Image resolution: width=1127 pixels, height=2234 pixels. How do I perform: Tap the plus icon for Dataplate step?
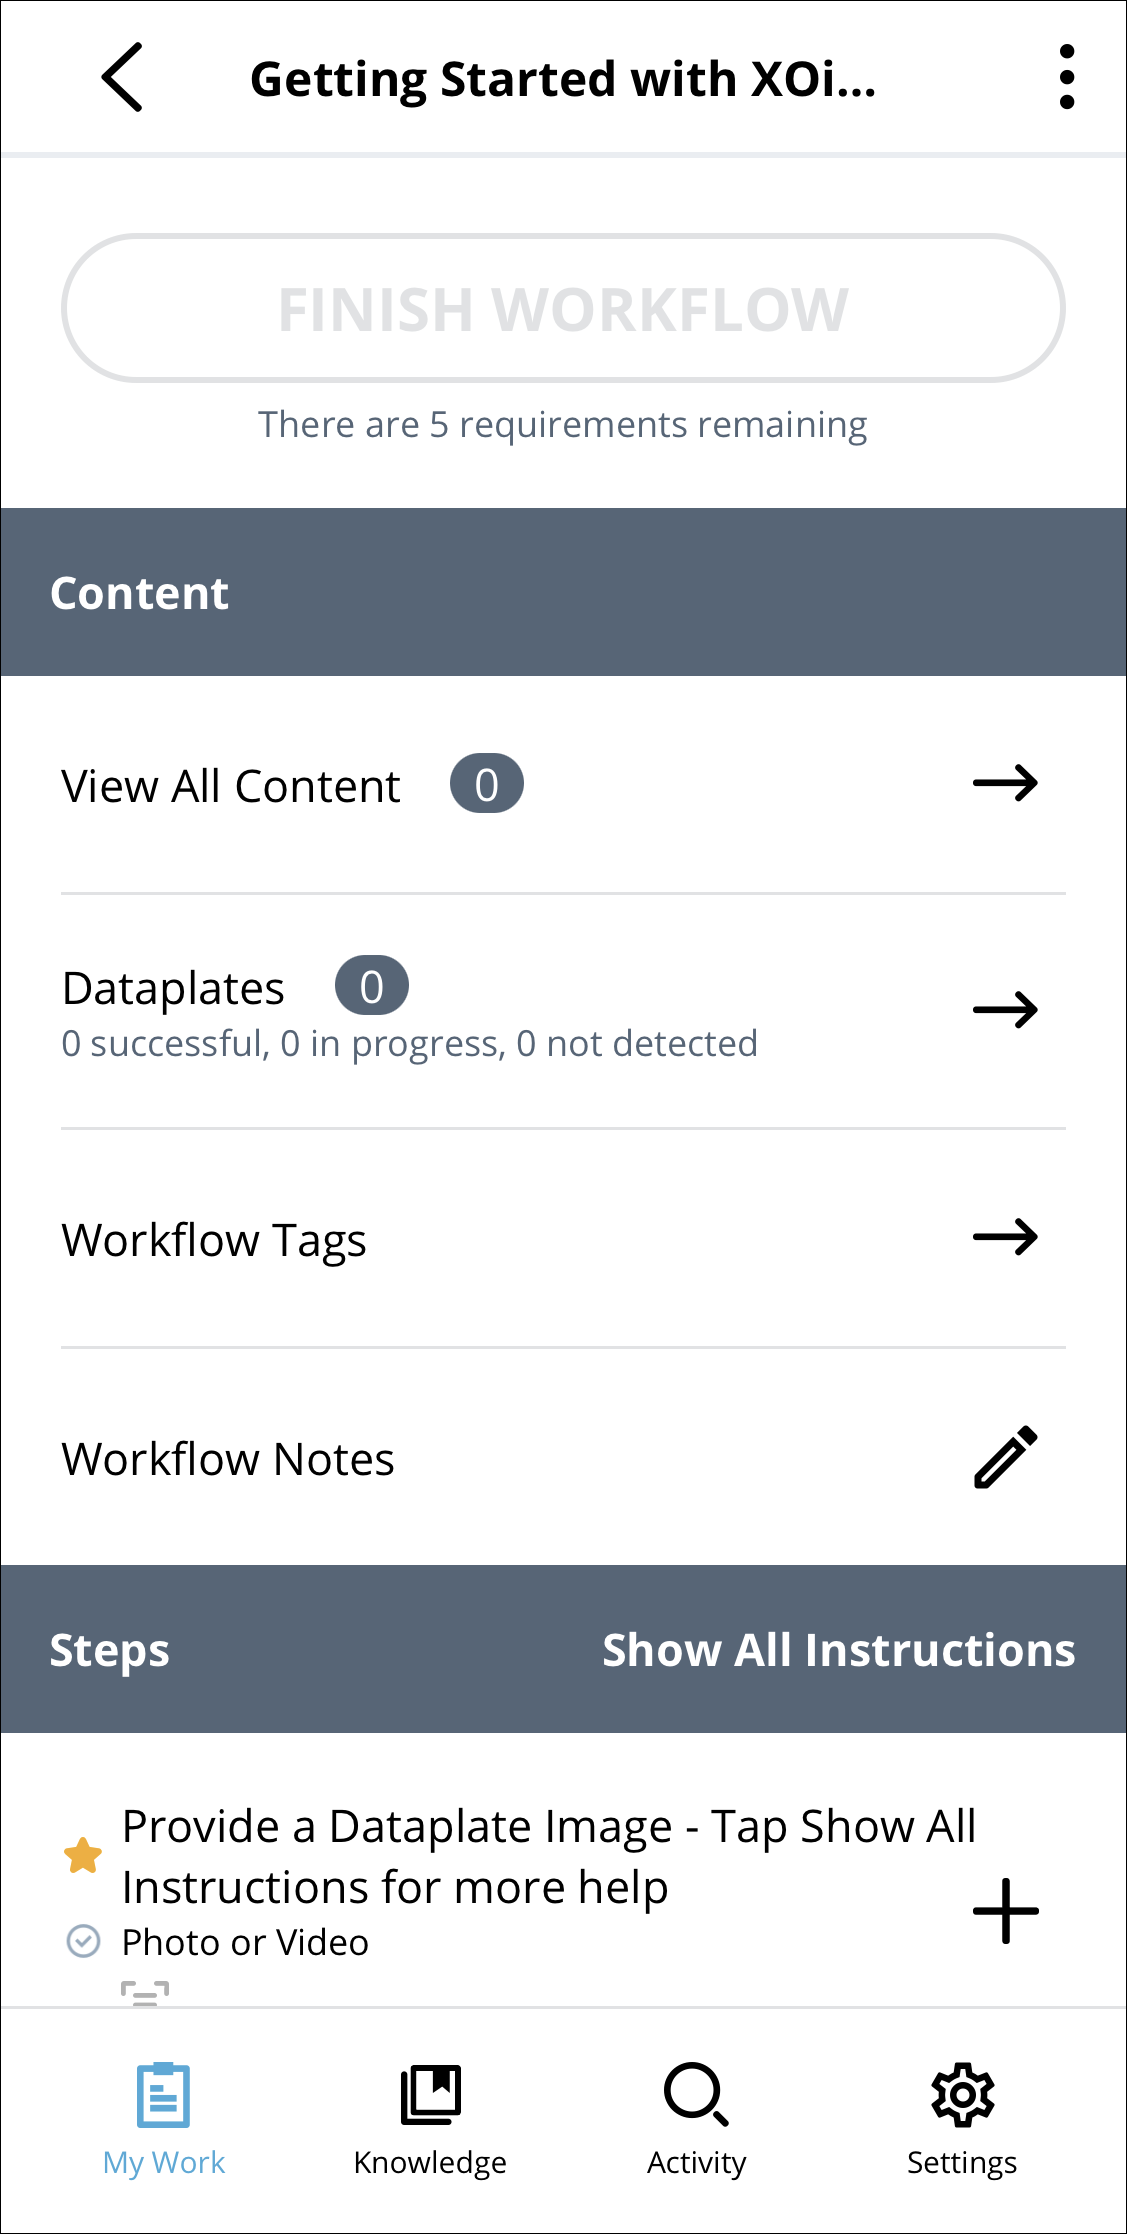tap(1005, 1911)
